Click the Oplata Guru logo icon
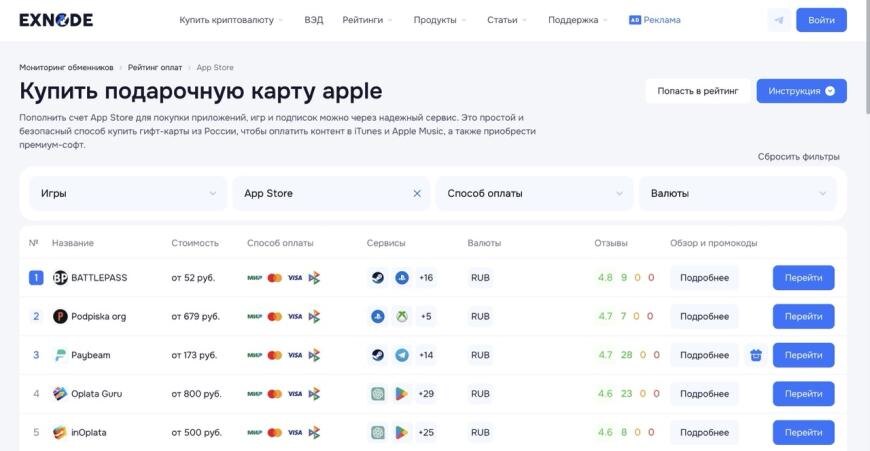This screenshot has width=870, height=451. [60, 394]
